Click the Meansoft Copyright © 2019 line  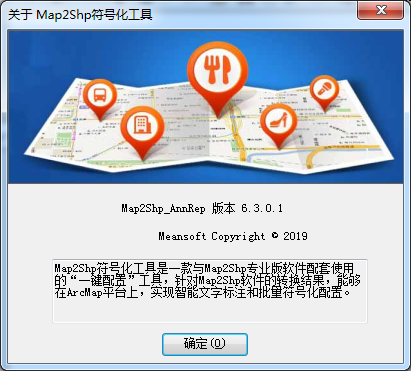(x=233, y=236)
